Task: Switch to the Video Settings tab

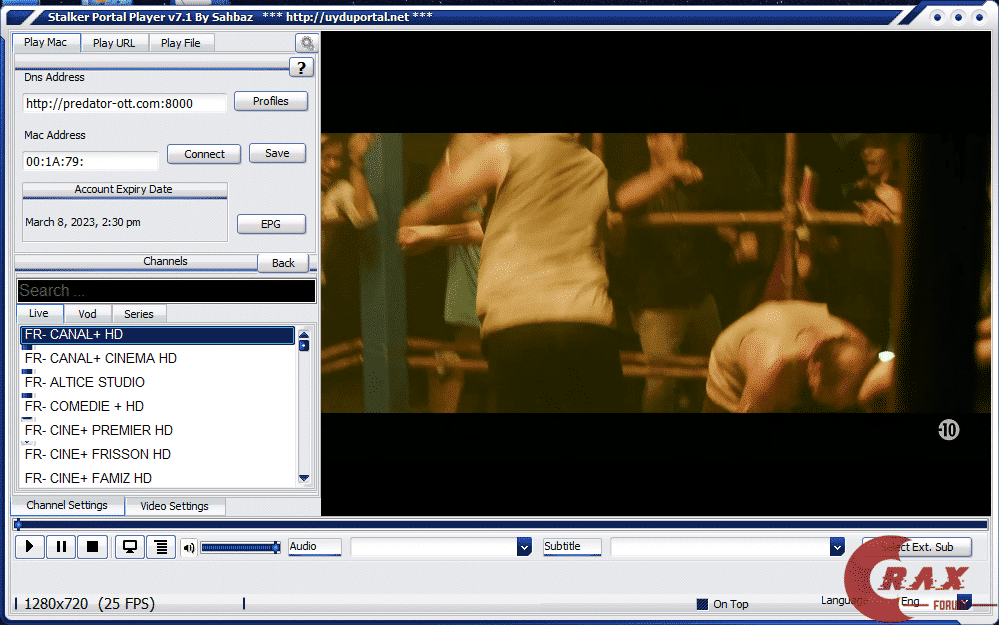Action: (x=175, y=506)
